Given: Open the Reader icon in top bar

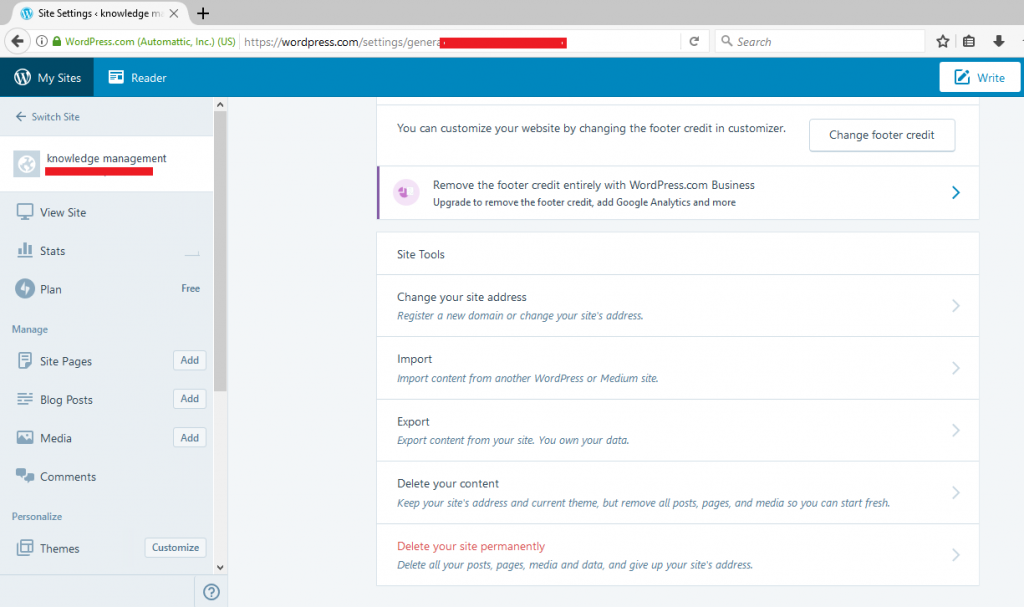Looking at the screenshot, I should click(116, 77).
